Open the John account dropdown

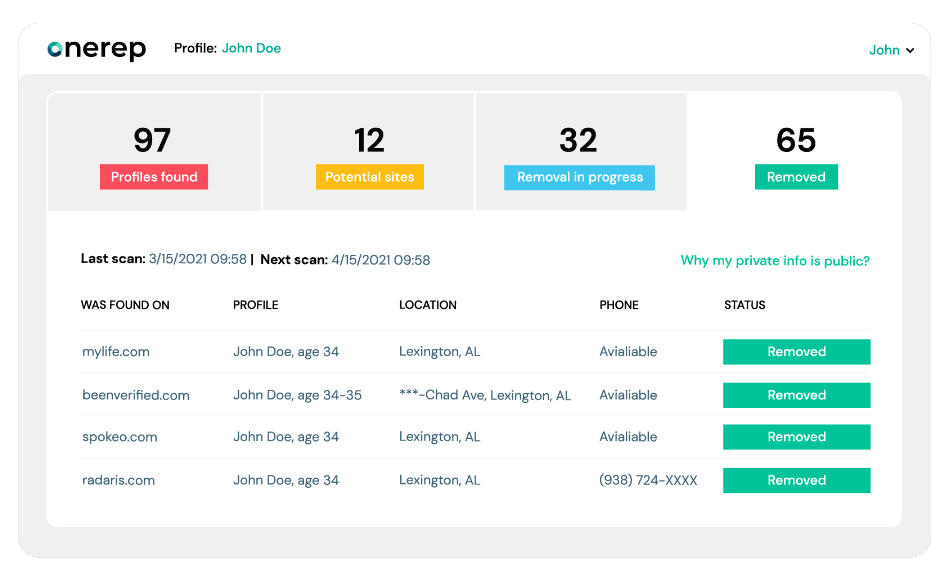(x=891, y=50)
